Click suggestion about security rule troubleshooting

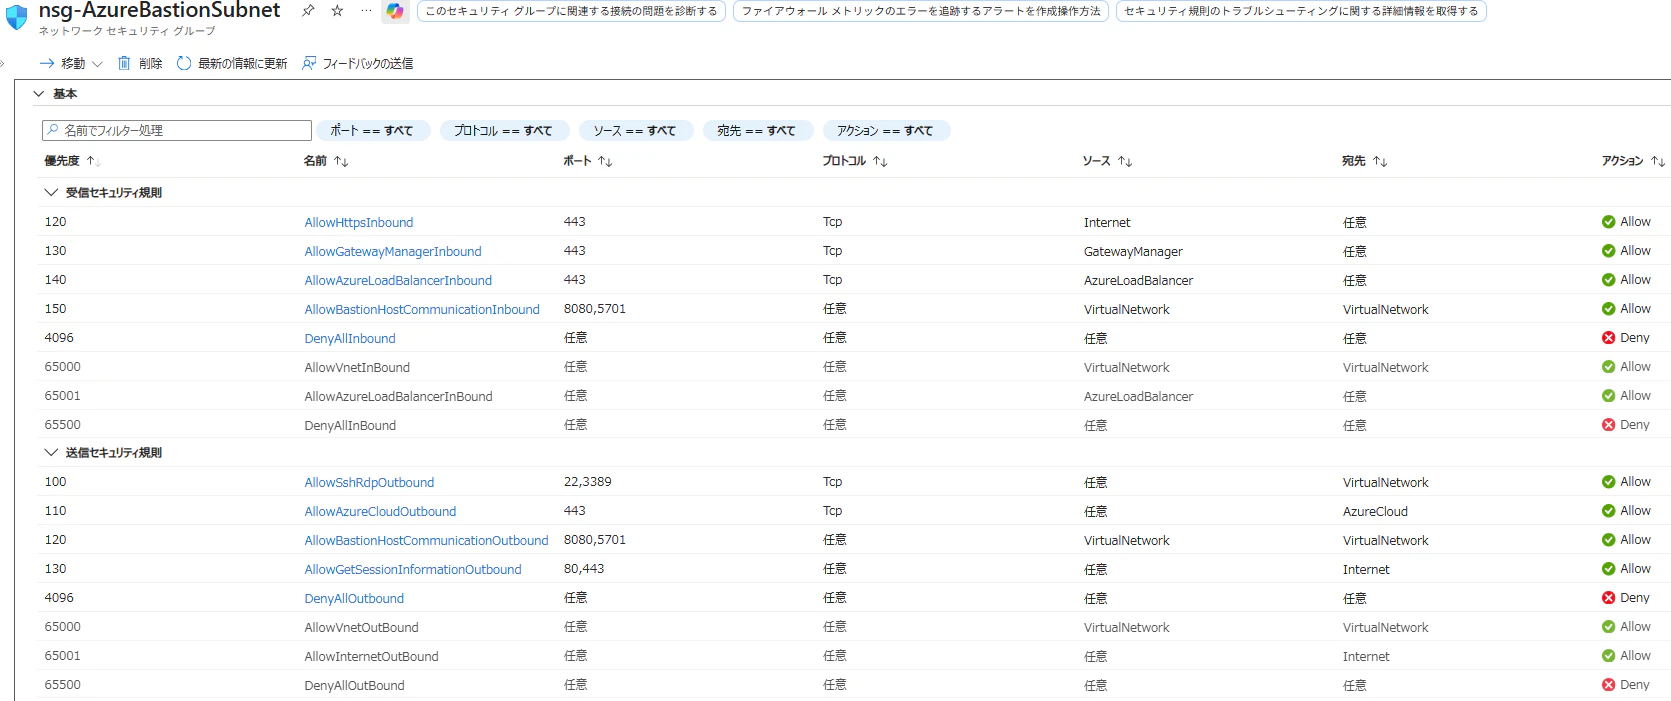click(x=1301, y=11)
